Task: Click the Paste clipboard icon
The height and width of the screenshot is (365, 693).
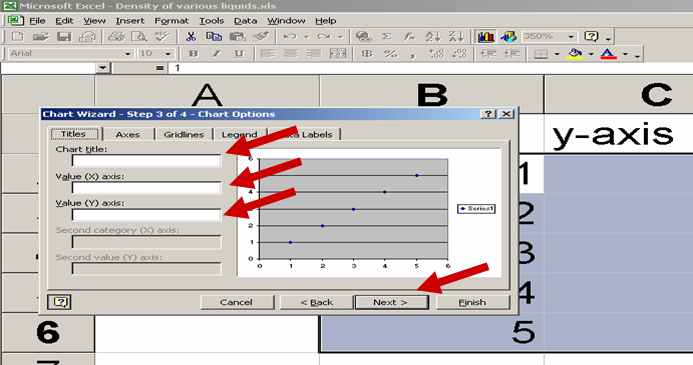Action: [238, 37]
